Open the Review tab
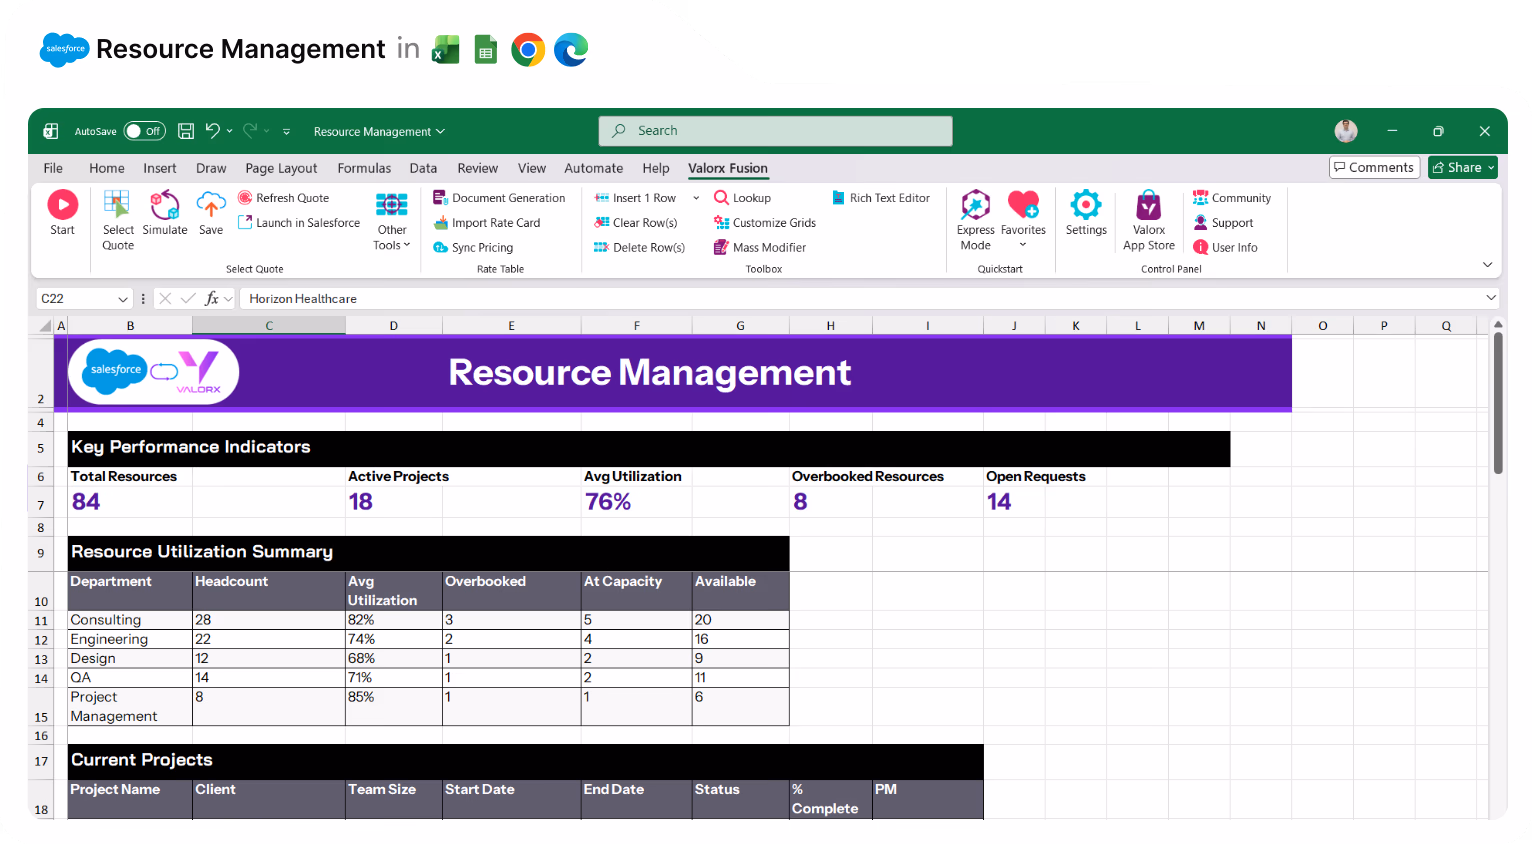 coord(477,168)
